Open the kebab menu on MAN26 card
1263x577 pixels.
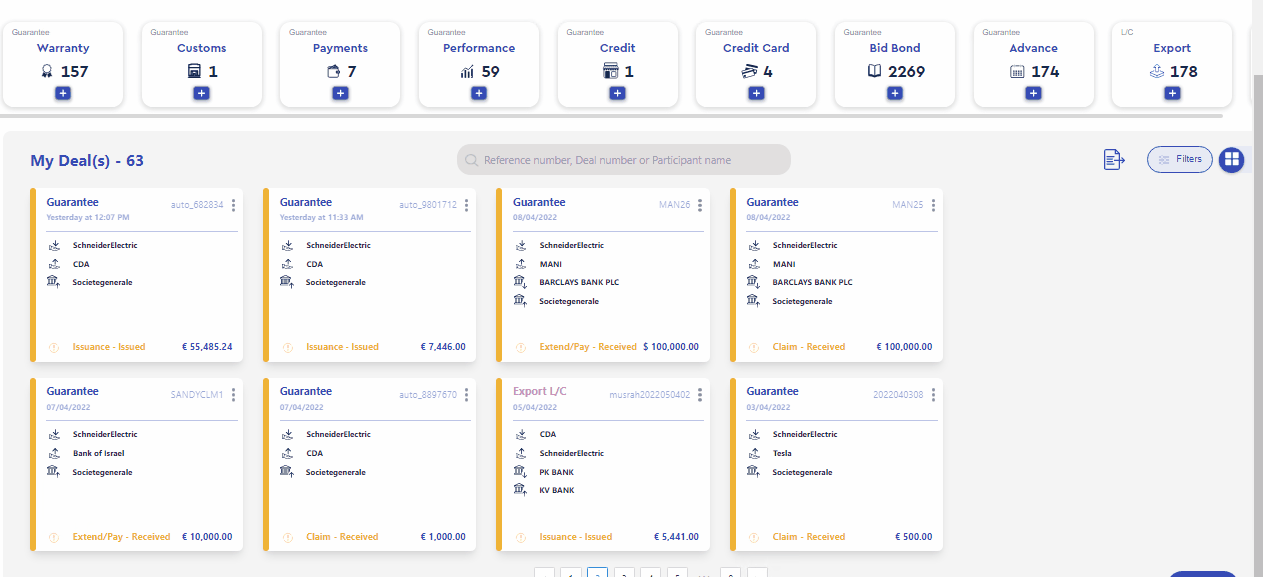(x=700, y=206)
